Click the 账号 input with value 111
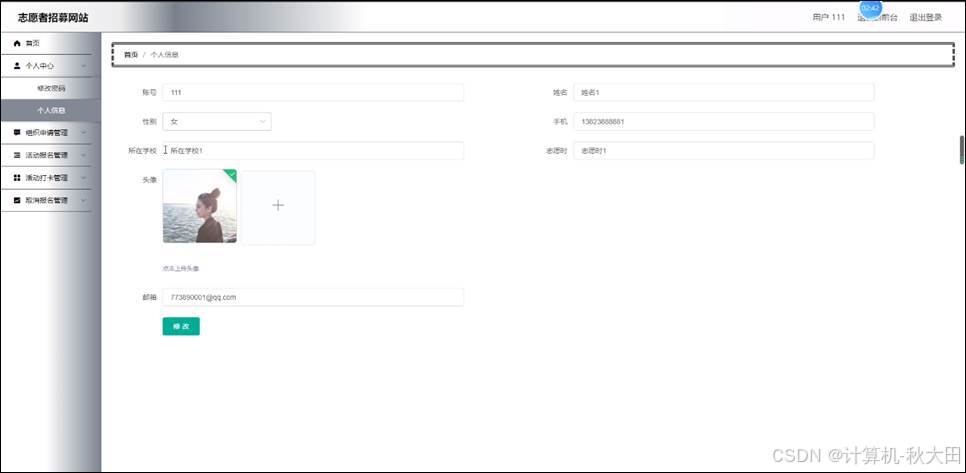The width and height of the screenshot is (966, 473). coord(313,92)
